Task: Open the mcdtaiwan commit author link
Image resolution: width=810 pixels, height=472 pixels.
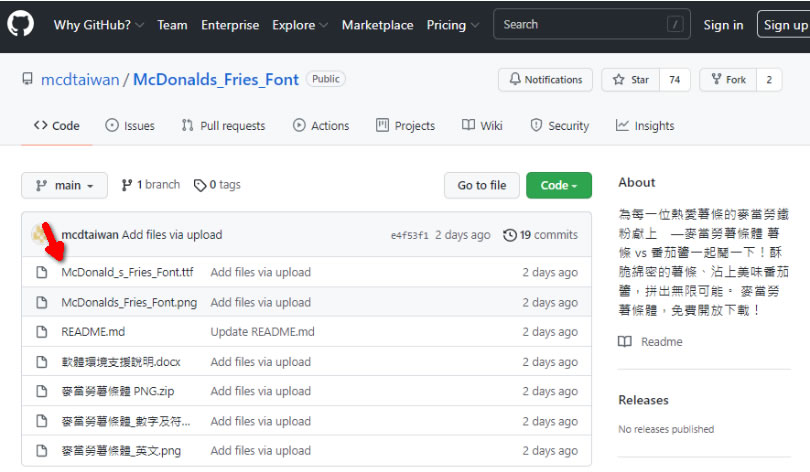Action: coord(90,234)
